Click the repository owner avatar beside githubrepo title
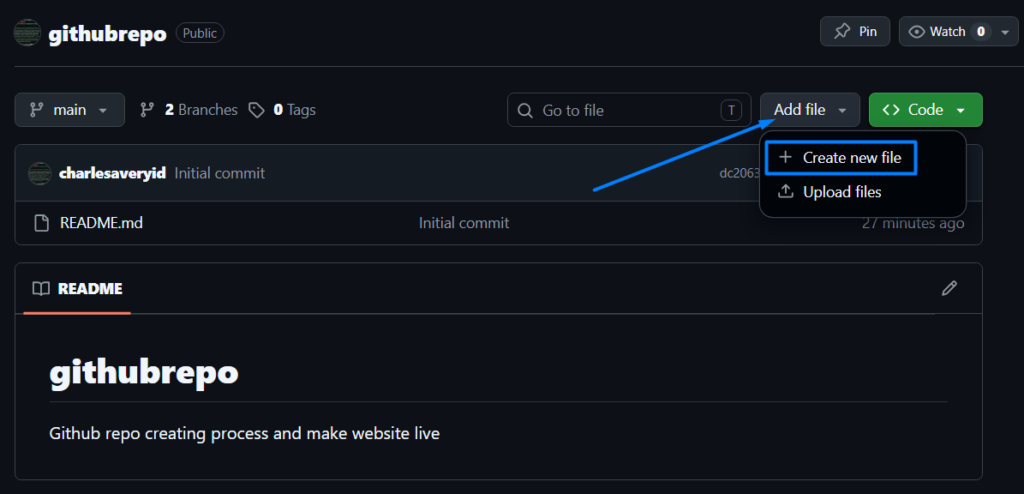The height and width of the screenshot is (494, 1024). (x=27, y=33)
